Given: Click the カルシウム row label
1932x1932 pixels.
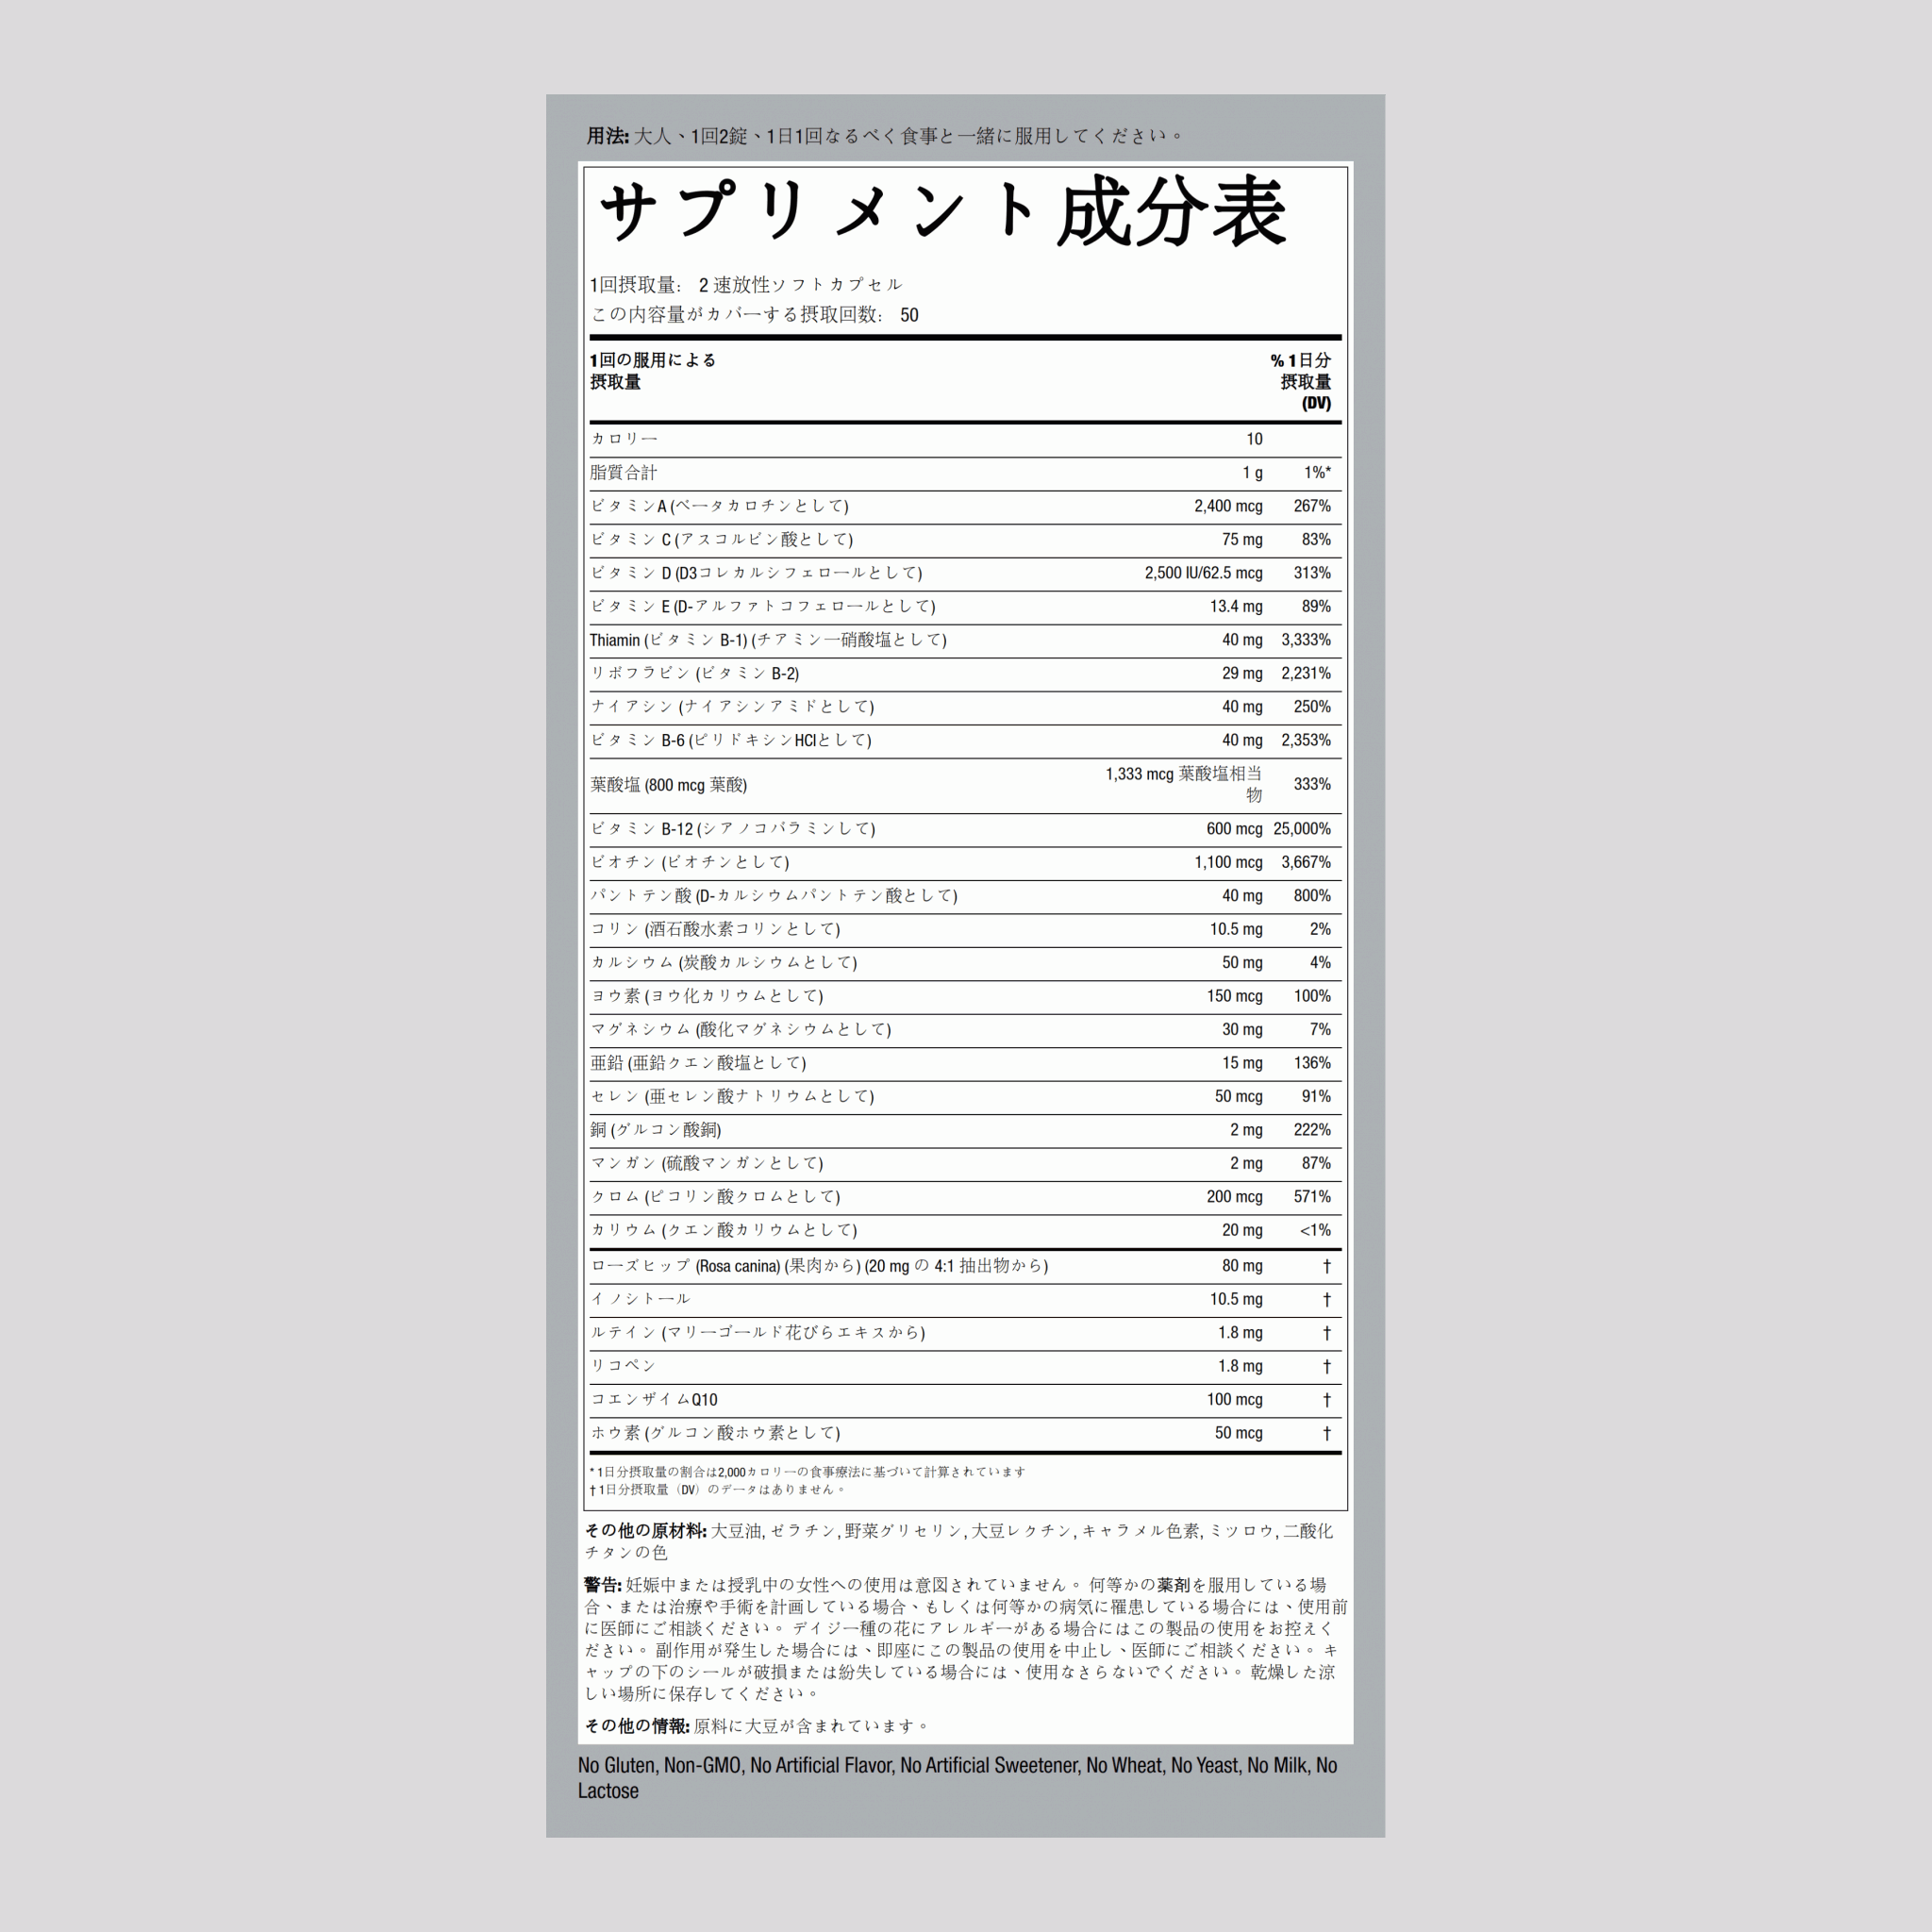Looking at the screenshot, I should coord(724,963).
